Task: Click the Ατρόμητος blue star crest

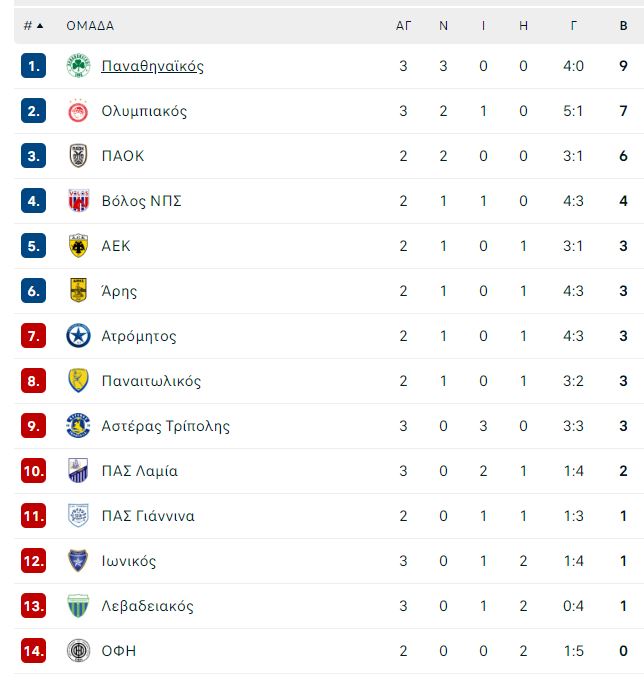Action: click(x=78, y=336)
